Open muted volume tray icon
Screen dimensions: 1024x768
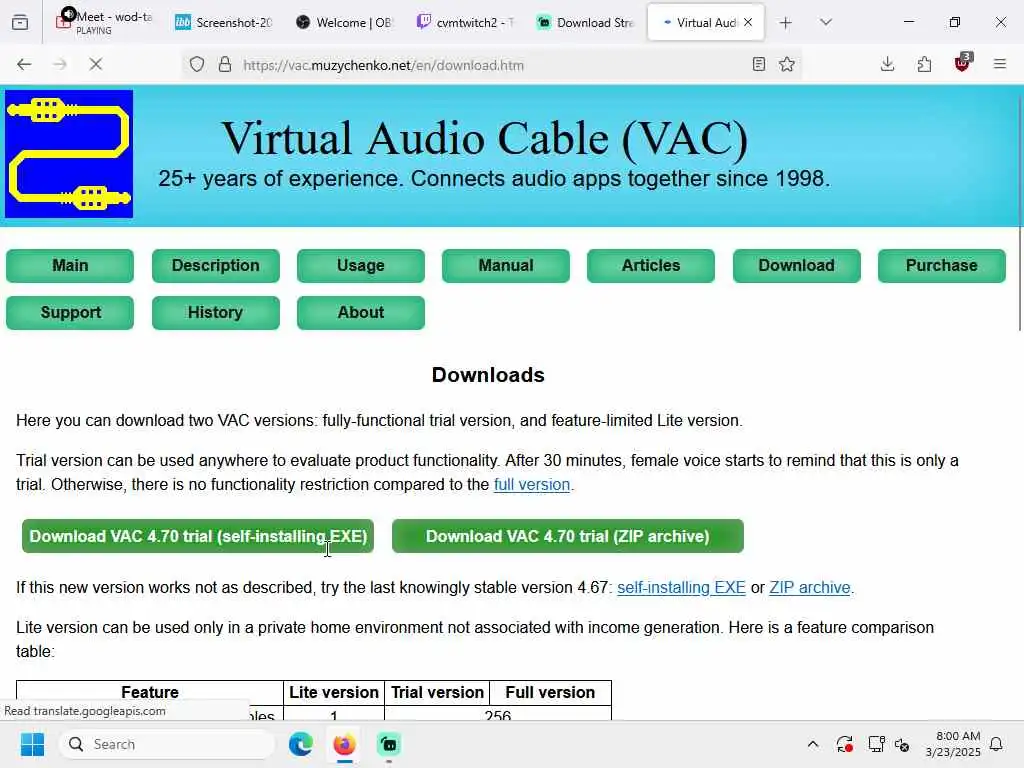click(903, 744)
